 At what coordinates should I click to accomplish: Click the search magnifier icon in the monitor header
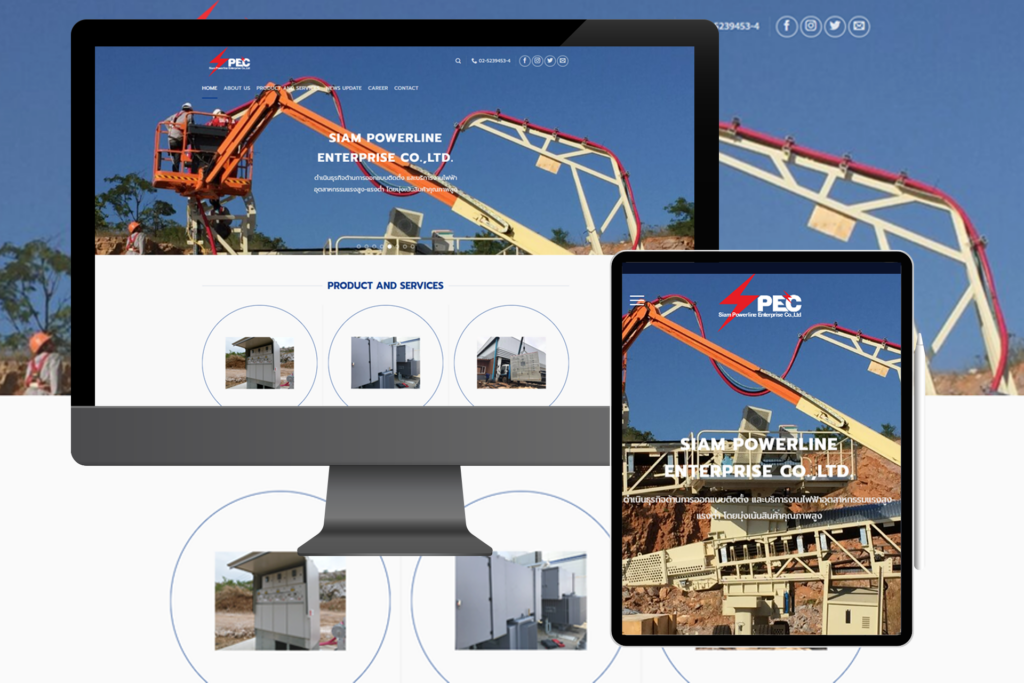tap(458, 61)
